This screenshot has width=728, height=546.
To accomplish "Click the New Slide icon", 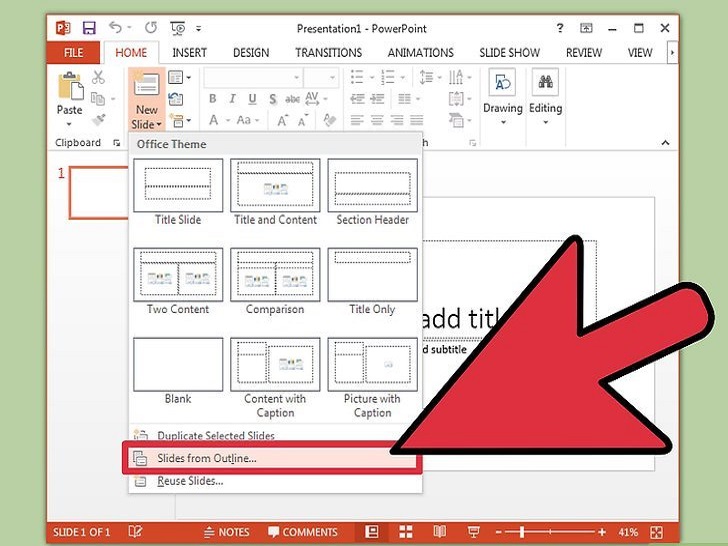I will coord(147,84).
